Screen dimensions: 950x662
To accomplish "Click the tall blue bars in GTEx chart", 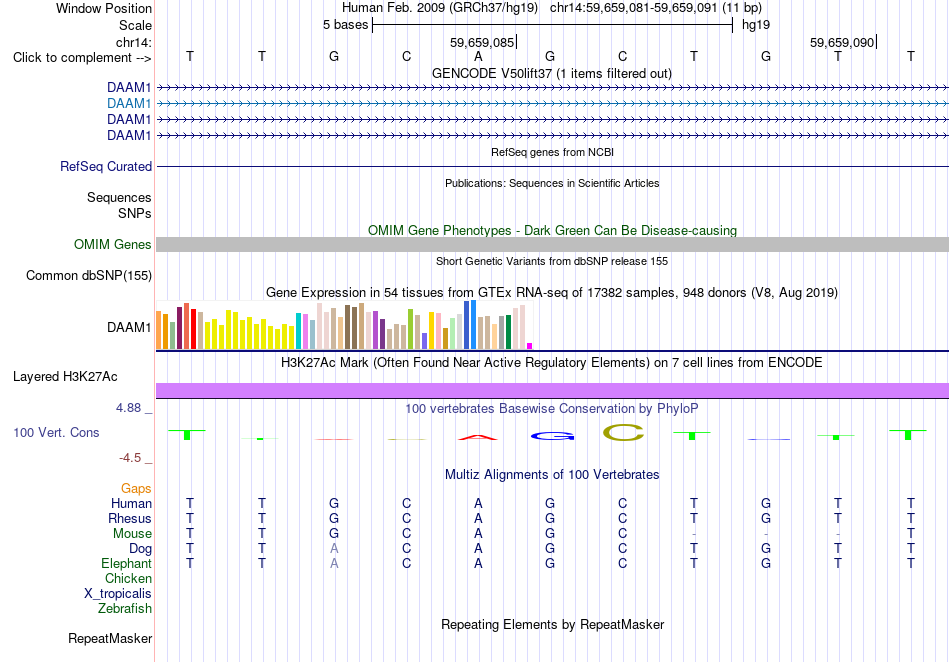I will (x=470, y=325).
